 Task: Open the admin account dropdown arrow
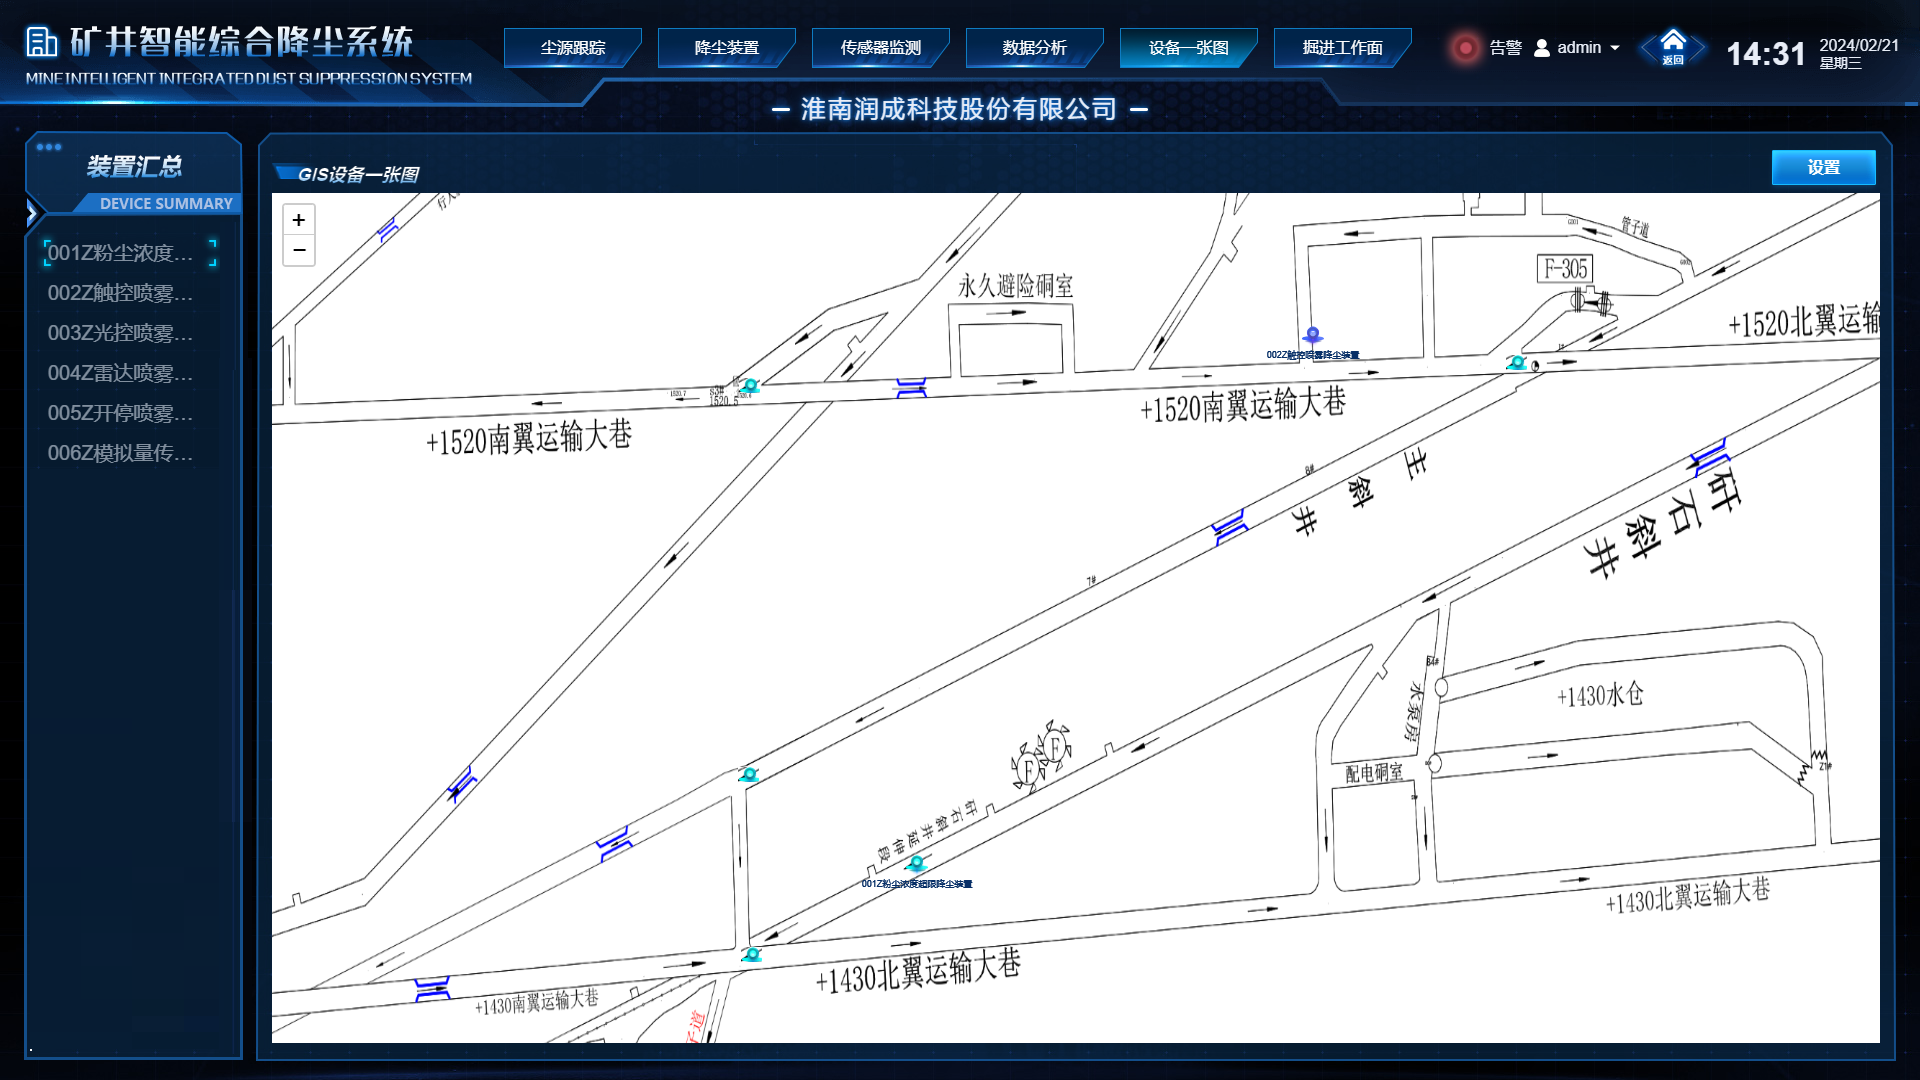(1614, 47)
